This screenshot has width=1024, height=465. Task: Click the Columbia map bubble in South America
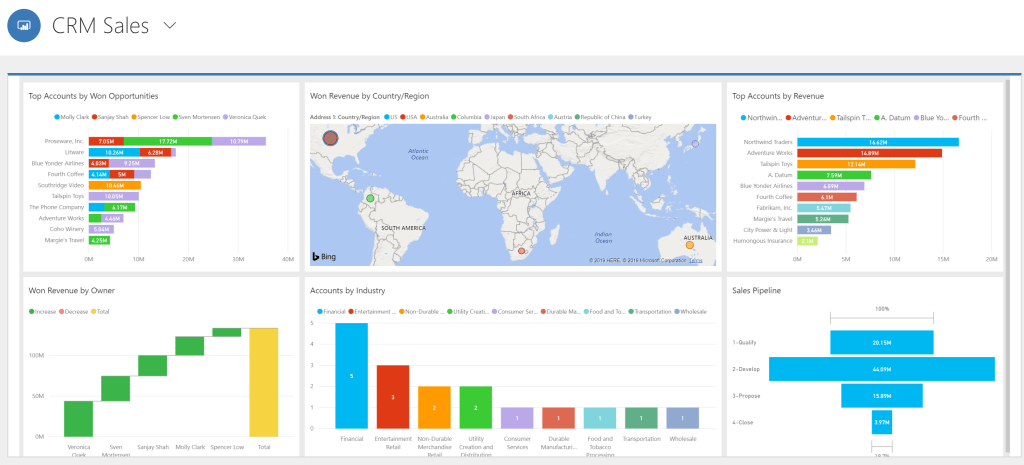click(x=370, y=199)
